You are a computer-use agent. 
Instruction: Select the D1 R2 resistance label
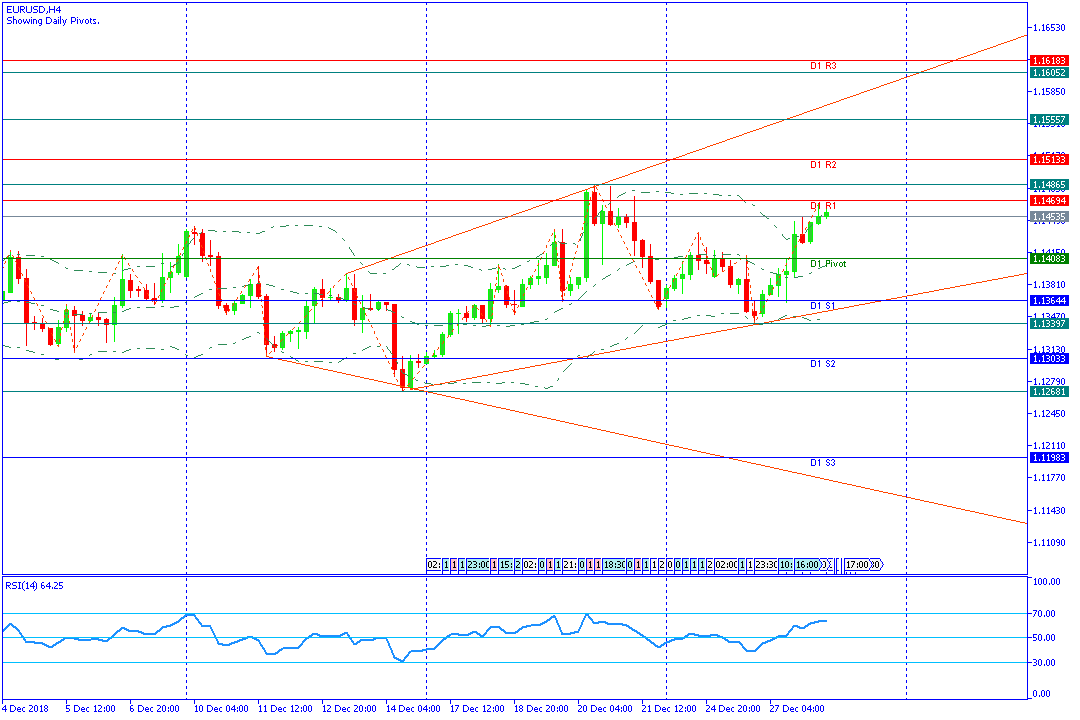click(x=823, y=165)
